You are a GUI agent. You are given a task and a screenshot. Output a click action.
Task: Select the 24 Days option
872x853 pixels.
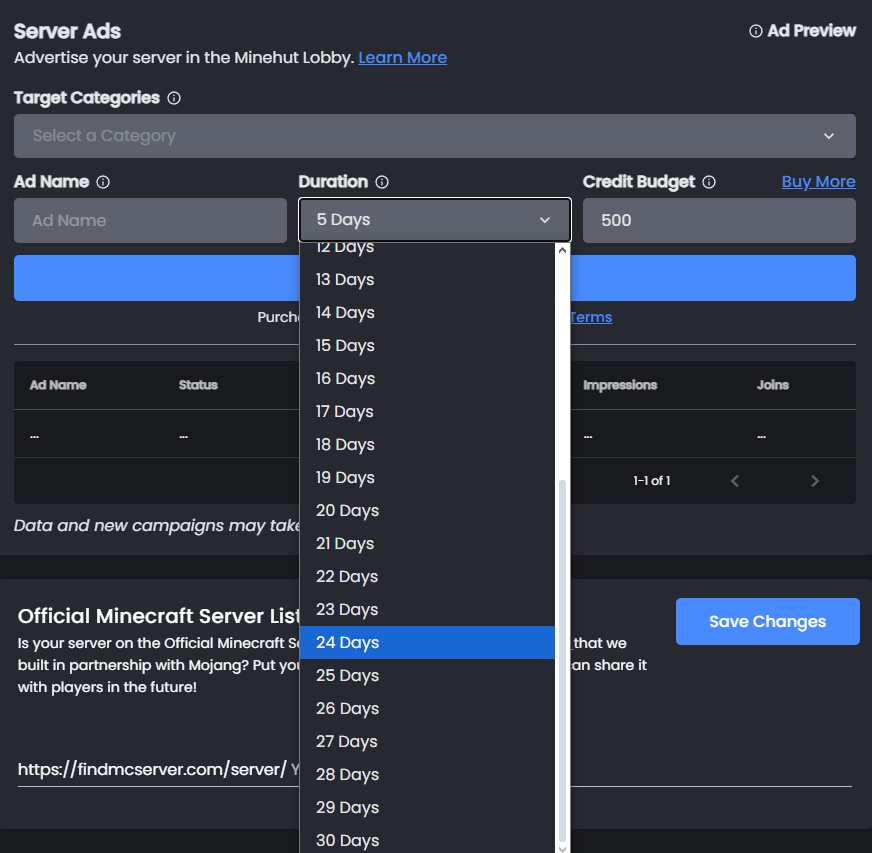coord(428,642)
